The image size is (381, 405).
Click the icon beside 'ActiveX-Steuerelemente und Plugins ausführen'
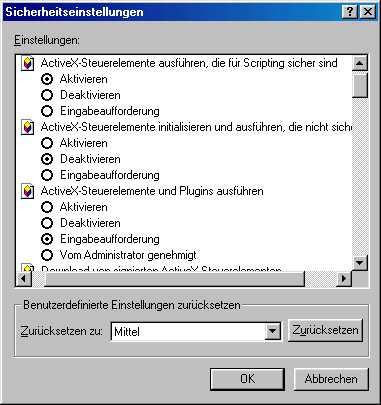pyautogui.click(x=27, y=191)
